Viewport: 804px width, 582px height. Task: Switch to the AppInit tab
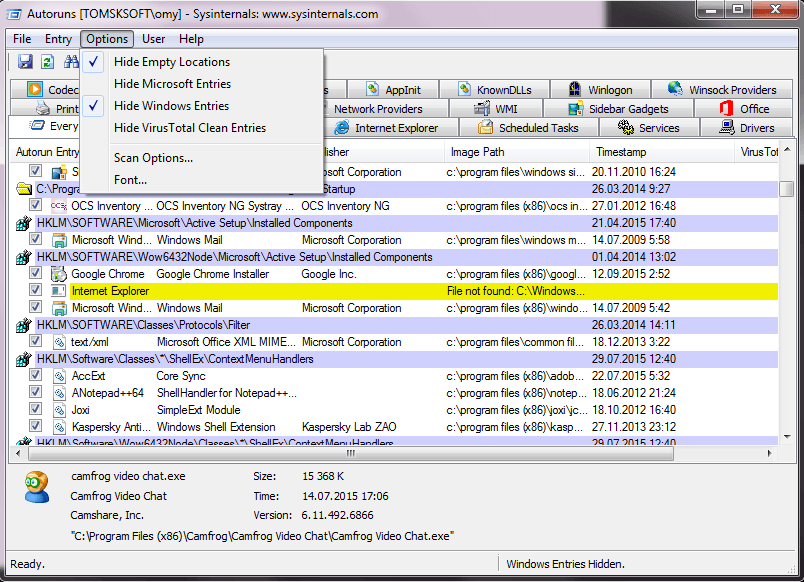(393, 90)
